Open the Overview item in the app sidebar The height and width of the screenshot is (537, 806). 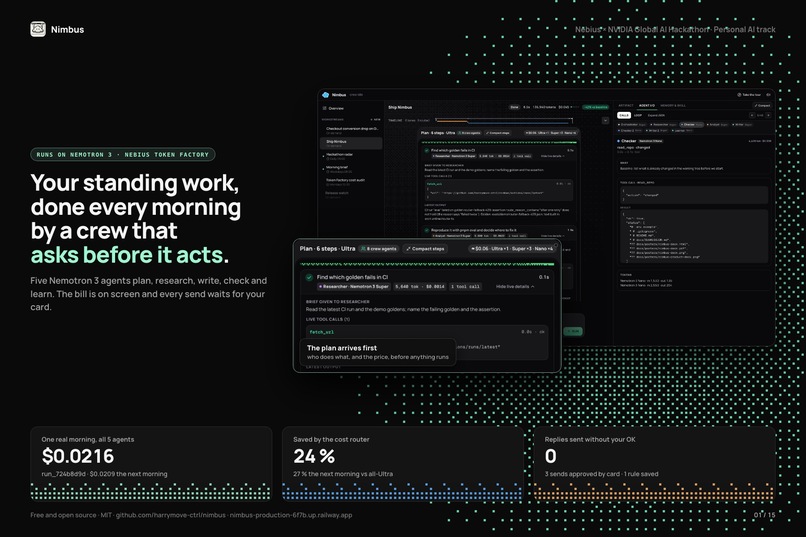pos(333,108)
